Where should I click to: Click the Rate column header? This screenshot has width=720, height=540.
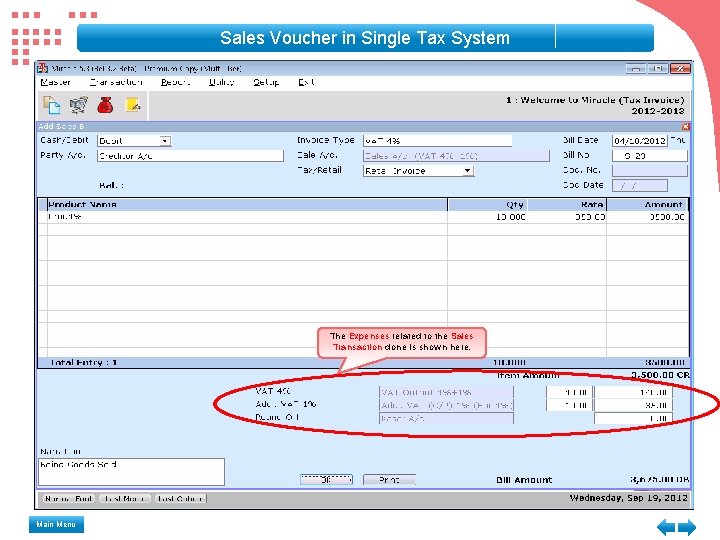coord(567,205)
